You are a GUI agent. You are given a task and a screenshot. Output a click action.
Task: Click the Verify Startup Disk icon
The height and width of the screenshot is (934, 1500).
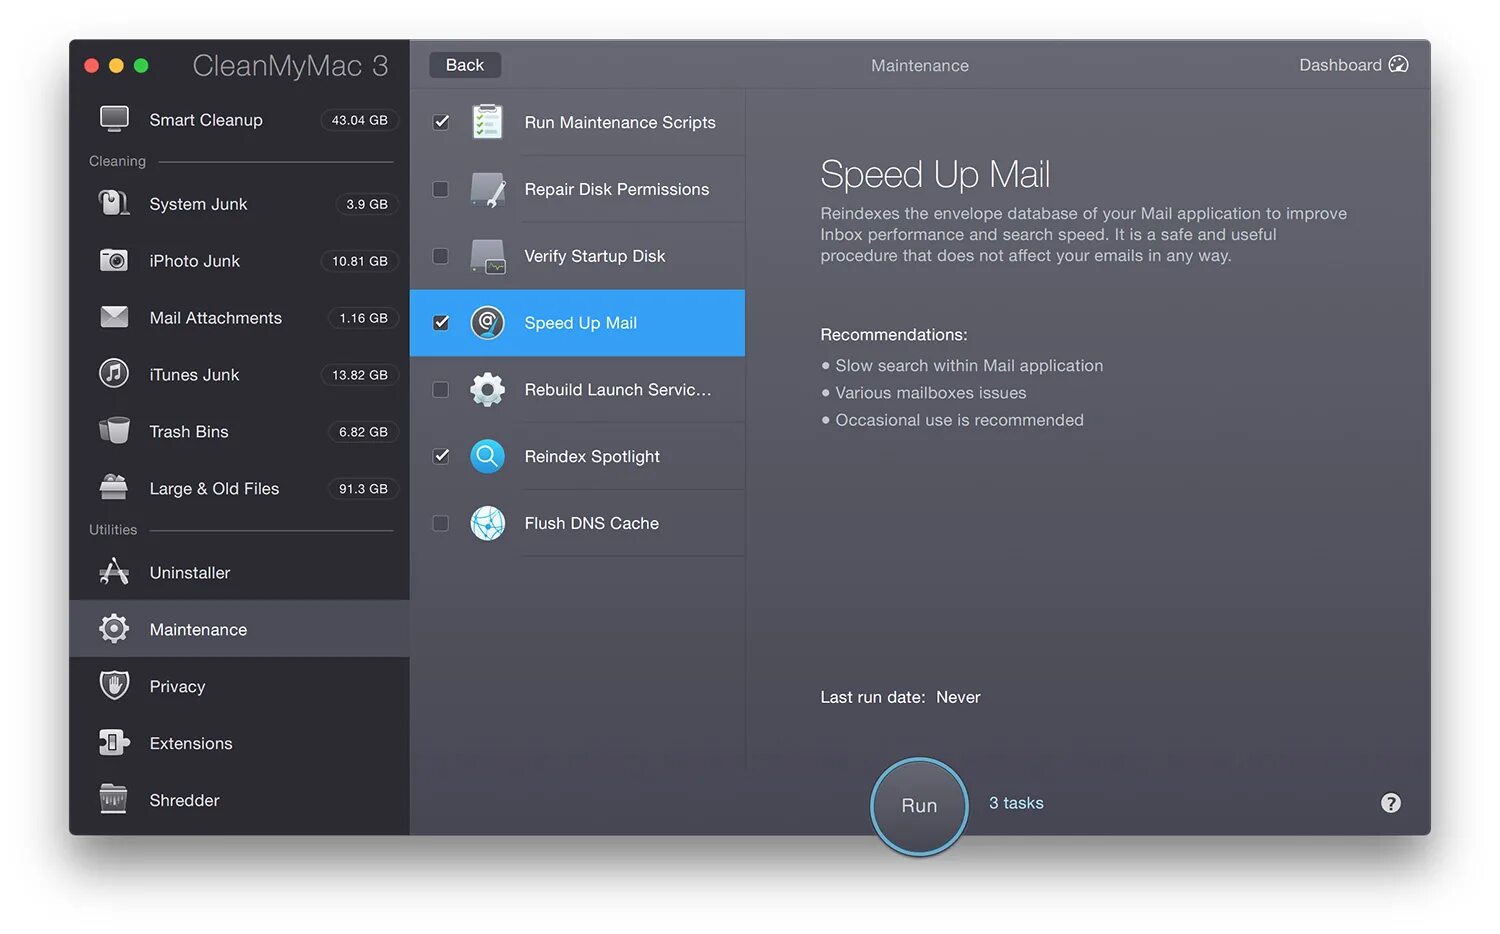487,256
